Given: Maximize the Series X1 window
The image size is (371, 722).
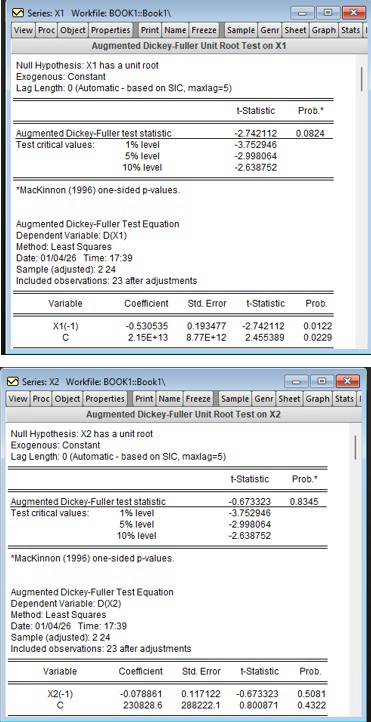Looking at the screenshot, I should point(328,13).
